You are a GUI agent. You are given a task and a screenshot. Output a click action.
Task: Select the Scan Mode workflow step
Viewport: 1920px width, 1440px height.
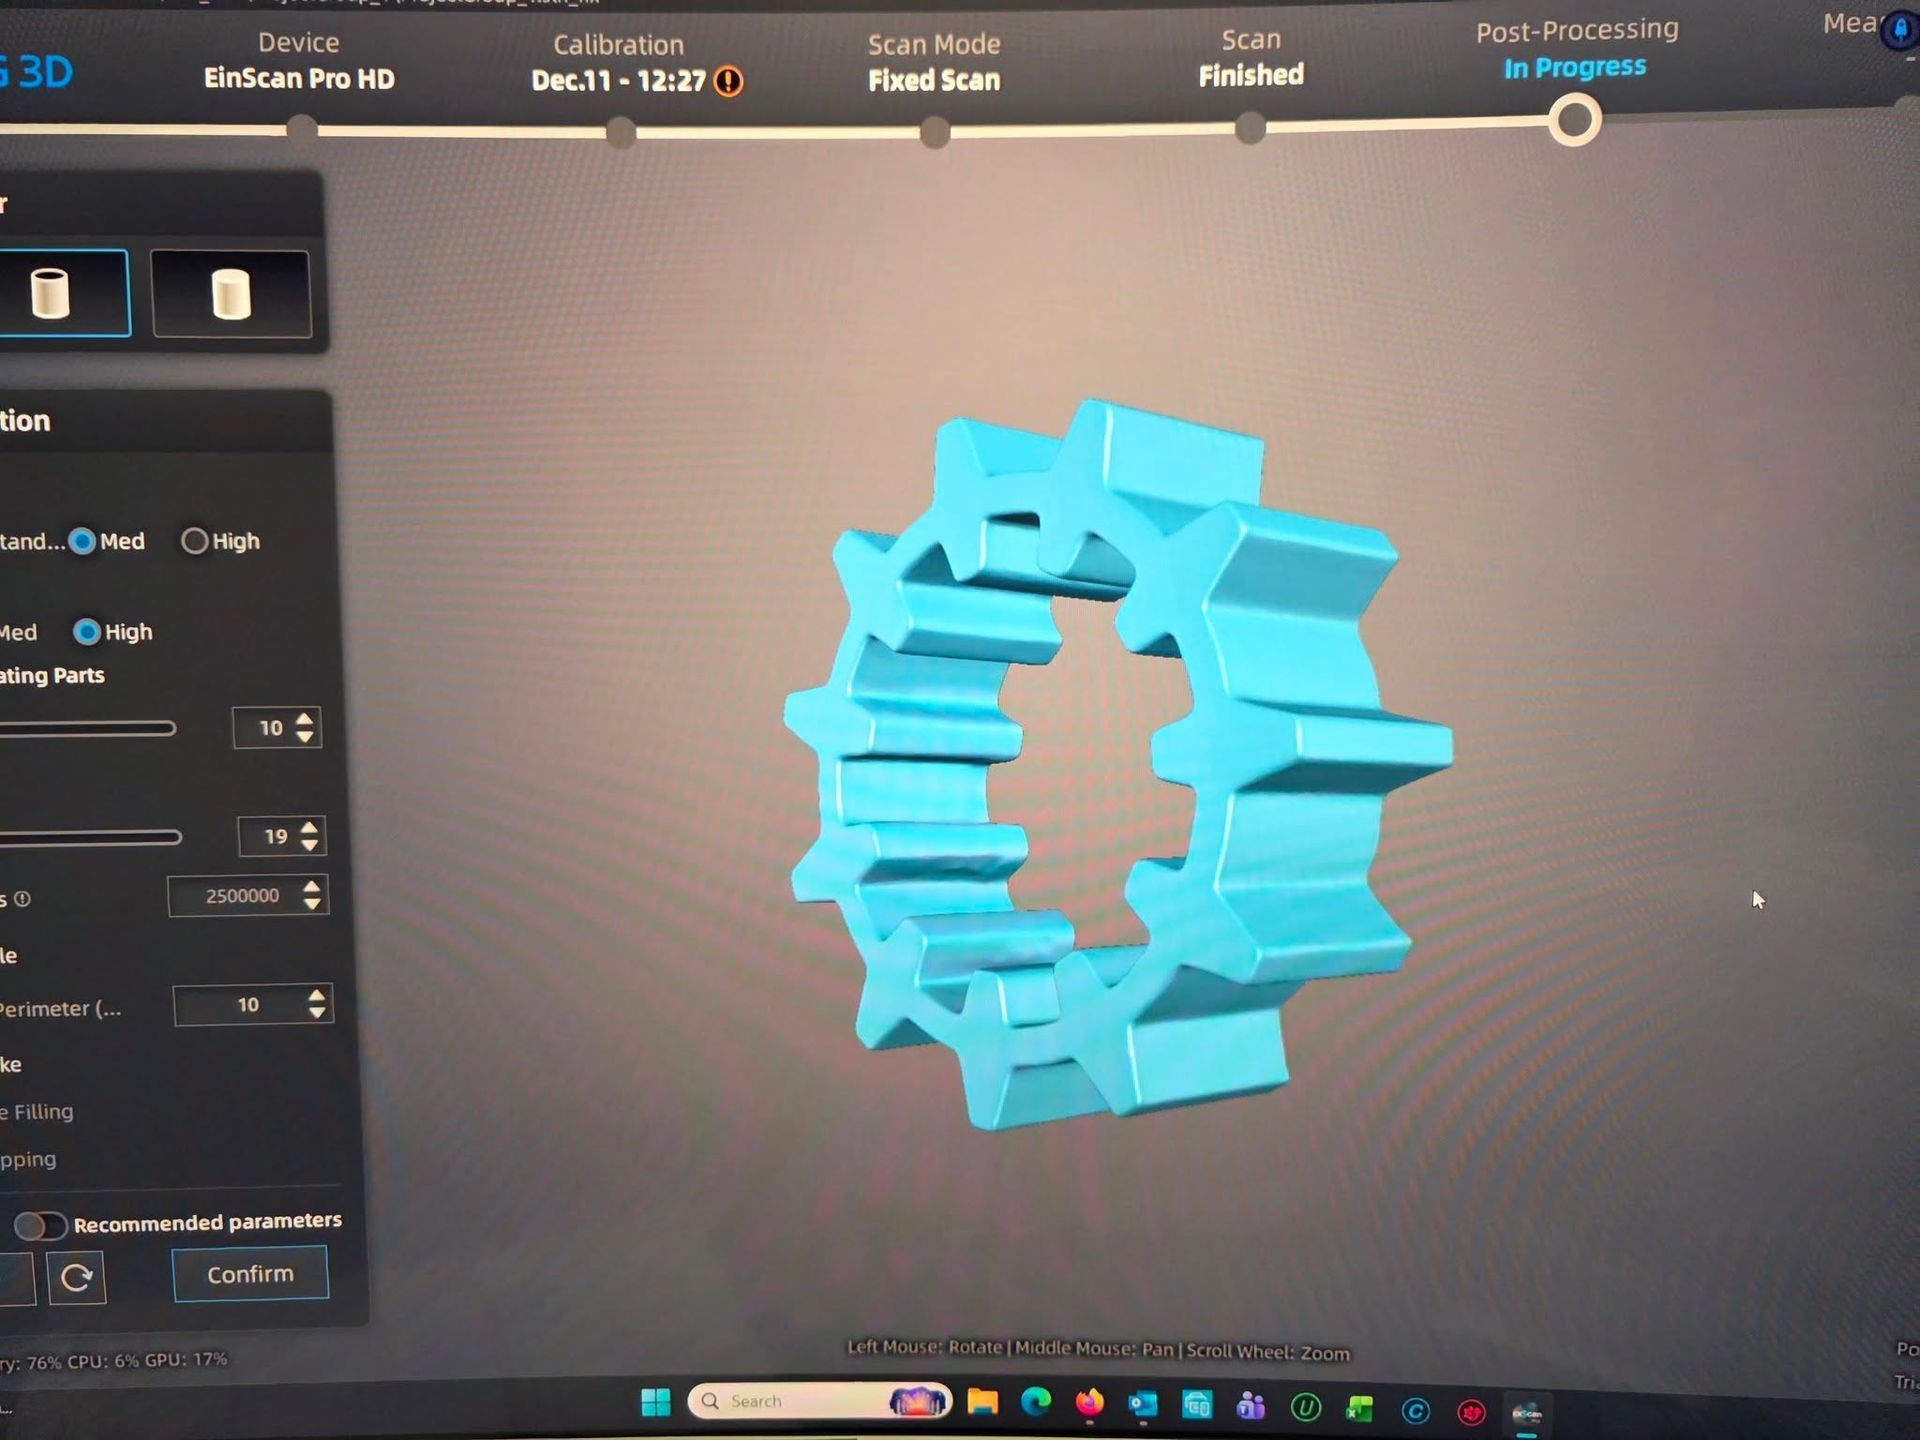point(934,60)
